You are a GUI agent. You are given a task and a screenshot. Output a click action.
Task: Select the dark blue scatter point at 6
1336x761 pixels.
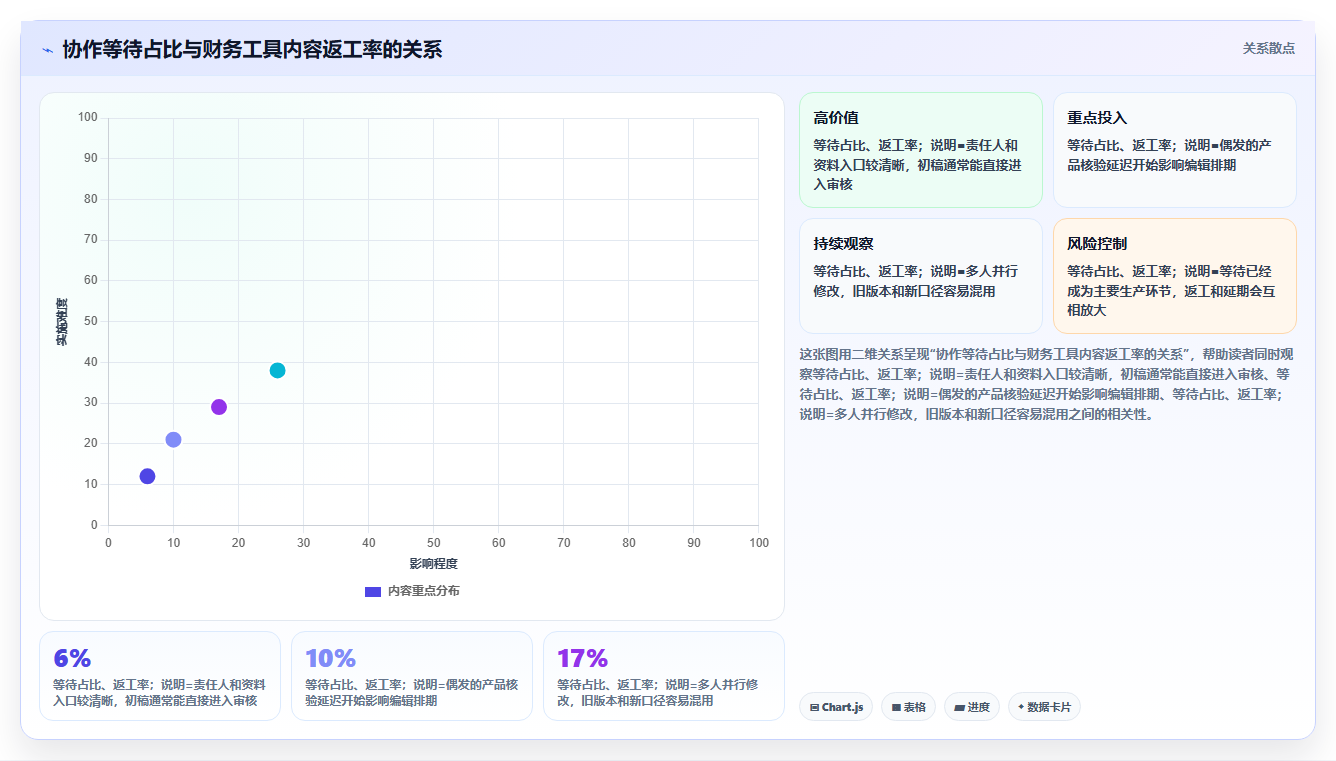click(x=147, y=476)
